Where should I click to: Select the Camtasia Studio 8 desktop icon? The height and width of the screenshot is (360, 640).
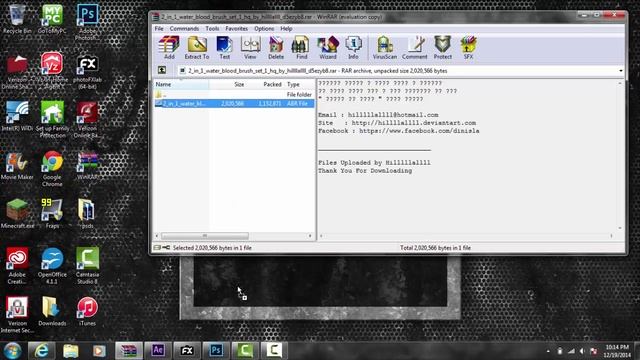coord(87,266)
